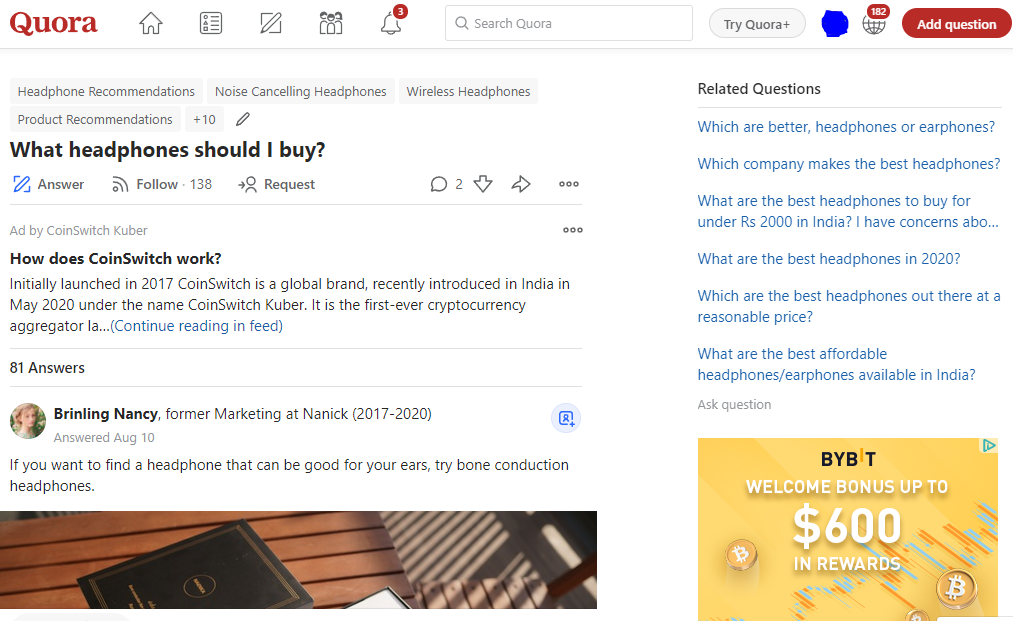
Task: Open the Wireless Headphones topic tag
Action: [468, 92]
